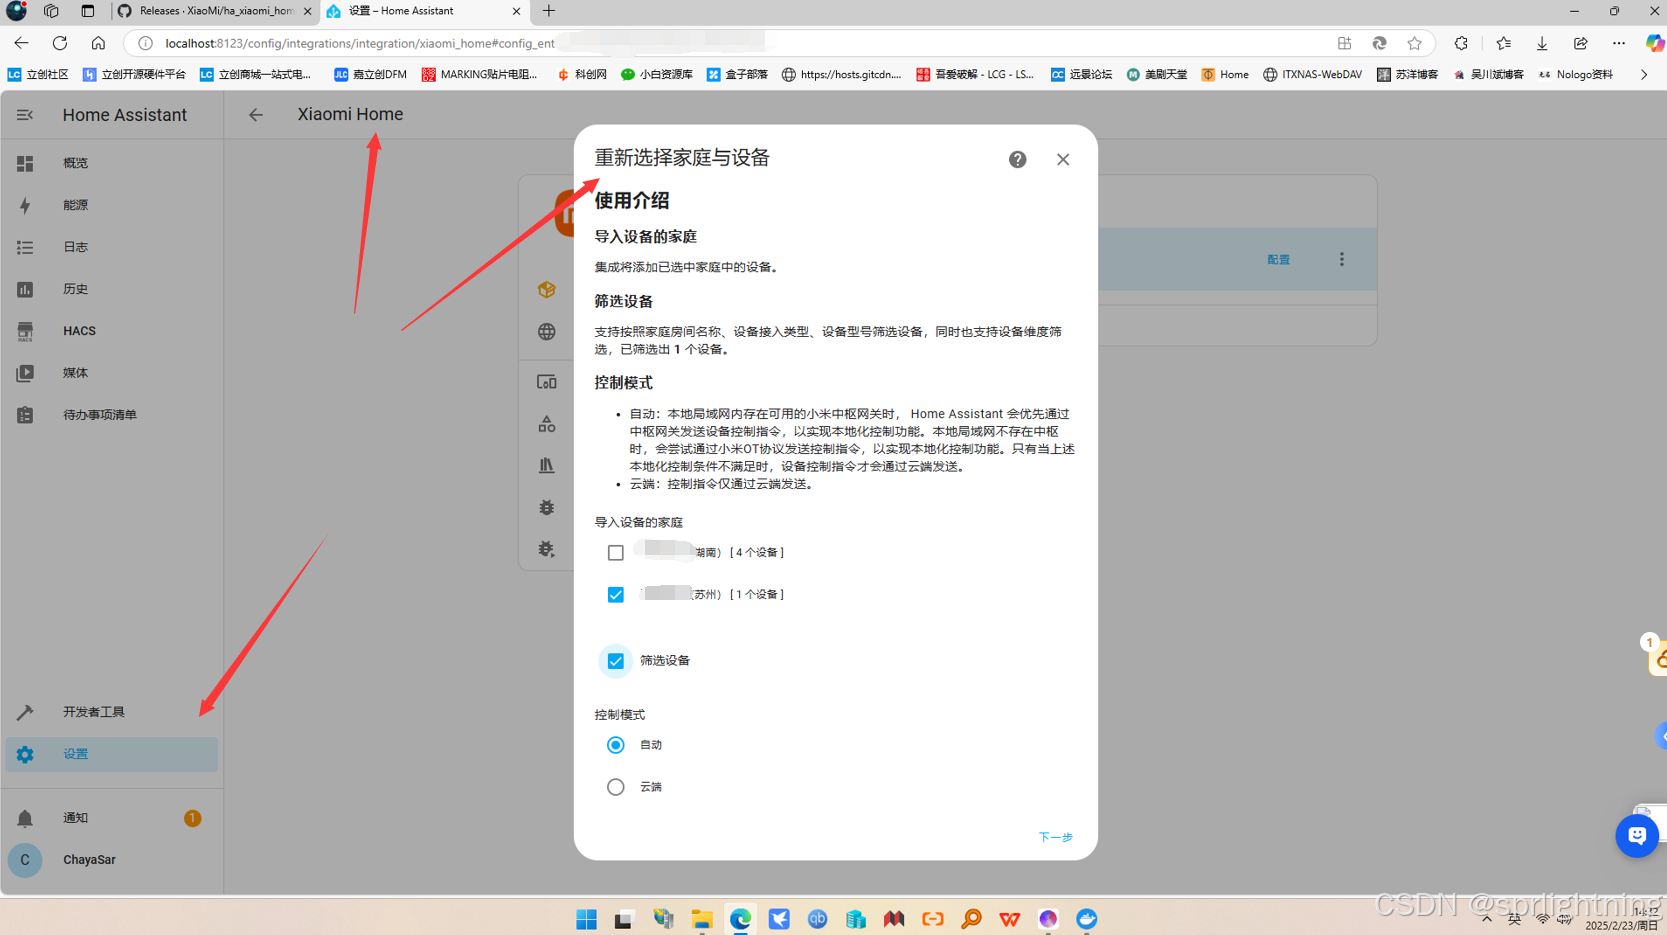Open ChayaSar user profile
The width and height of the screenshot is (1667, 935).
[x=111, y=860]
